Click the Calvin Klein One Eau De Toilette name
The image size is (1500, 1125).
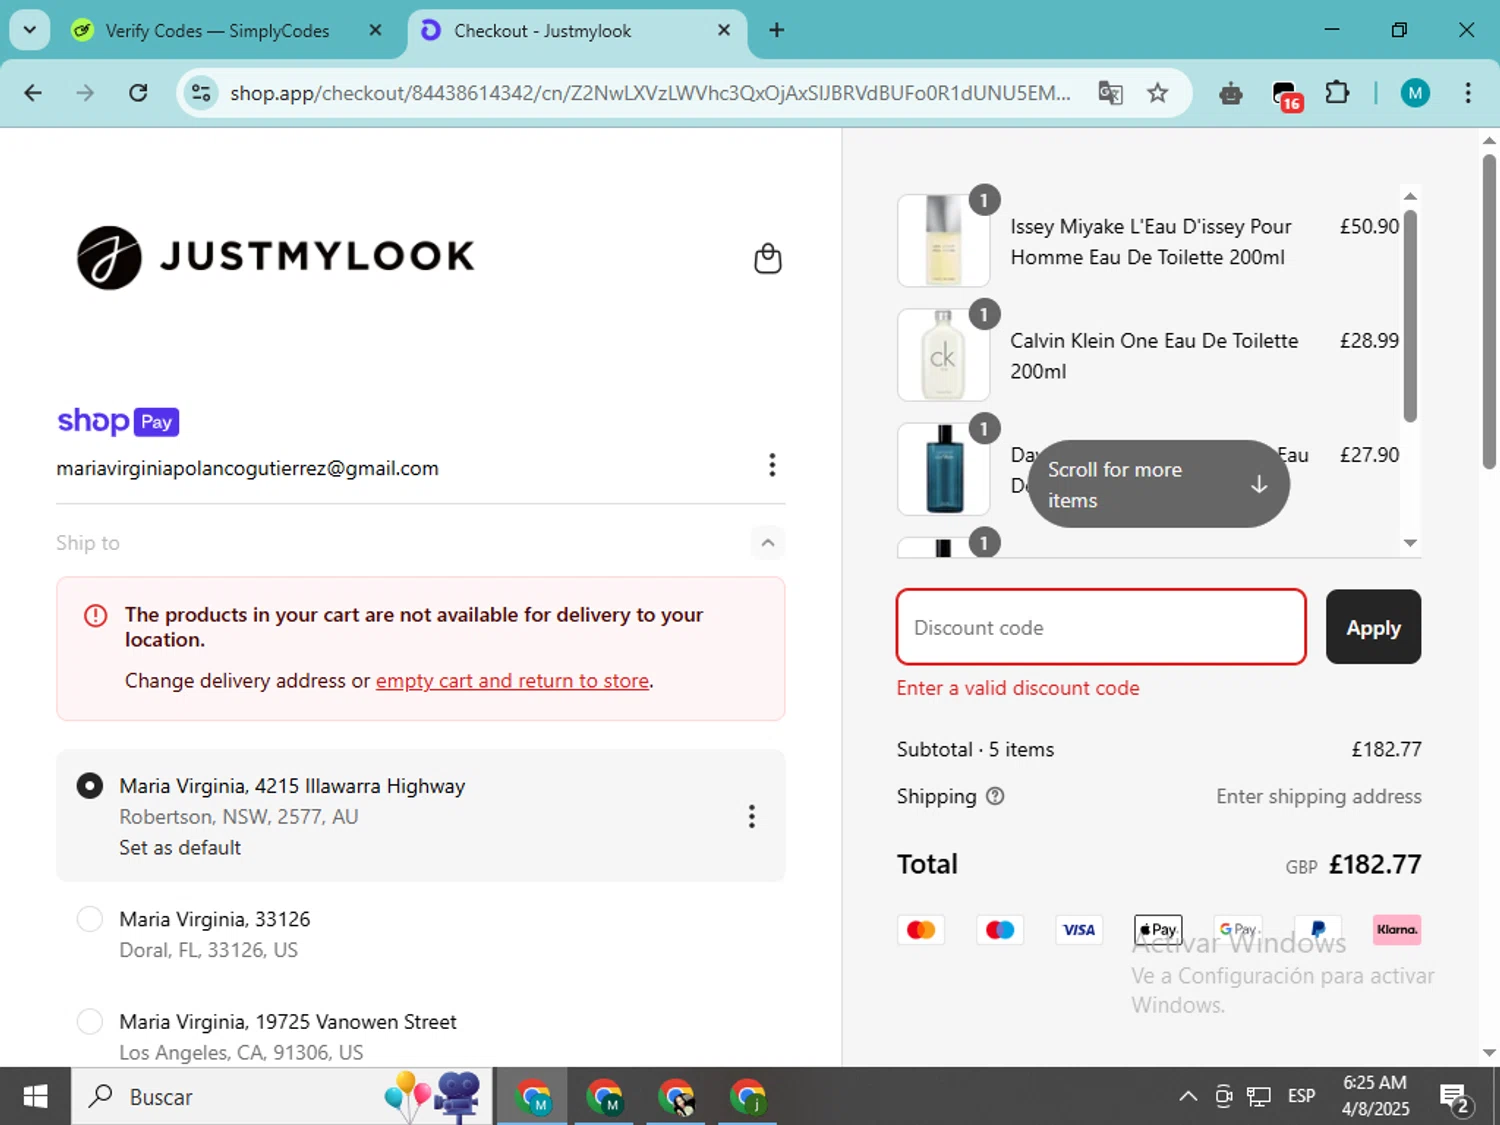click(1154, 356)
